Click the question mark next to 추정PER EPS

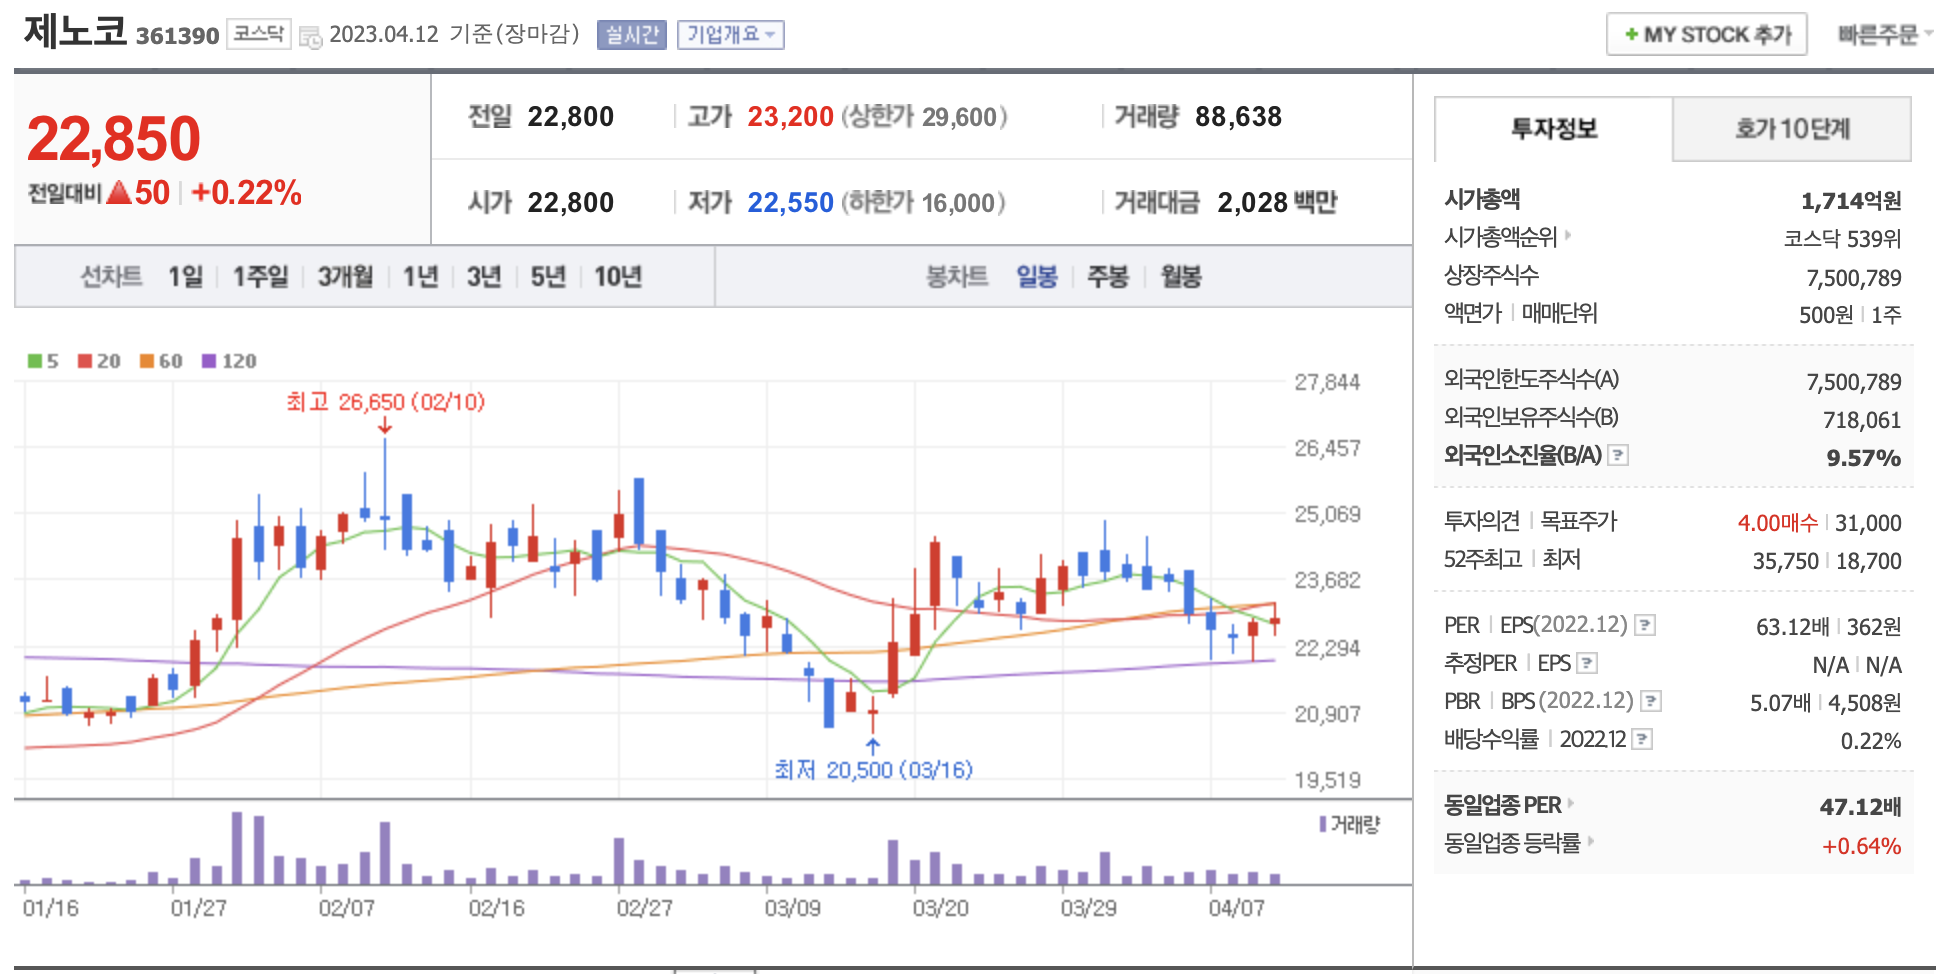tap(1587, 664)
